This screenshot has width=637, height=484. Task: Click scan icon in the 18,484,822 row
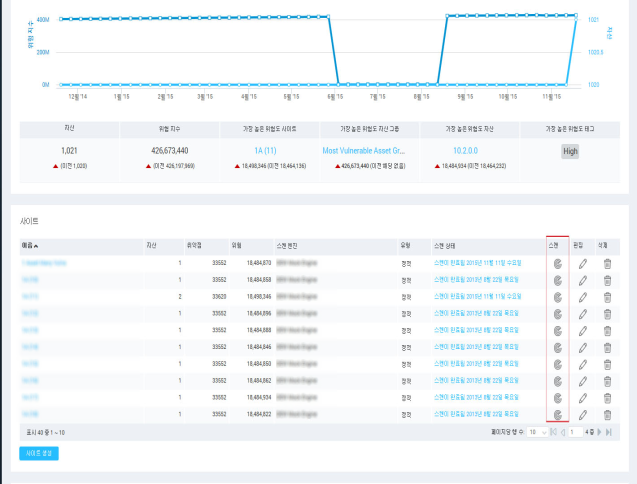coord(558,414)
